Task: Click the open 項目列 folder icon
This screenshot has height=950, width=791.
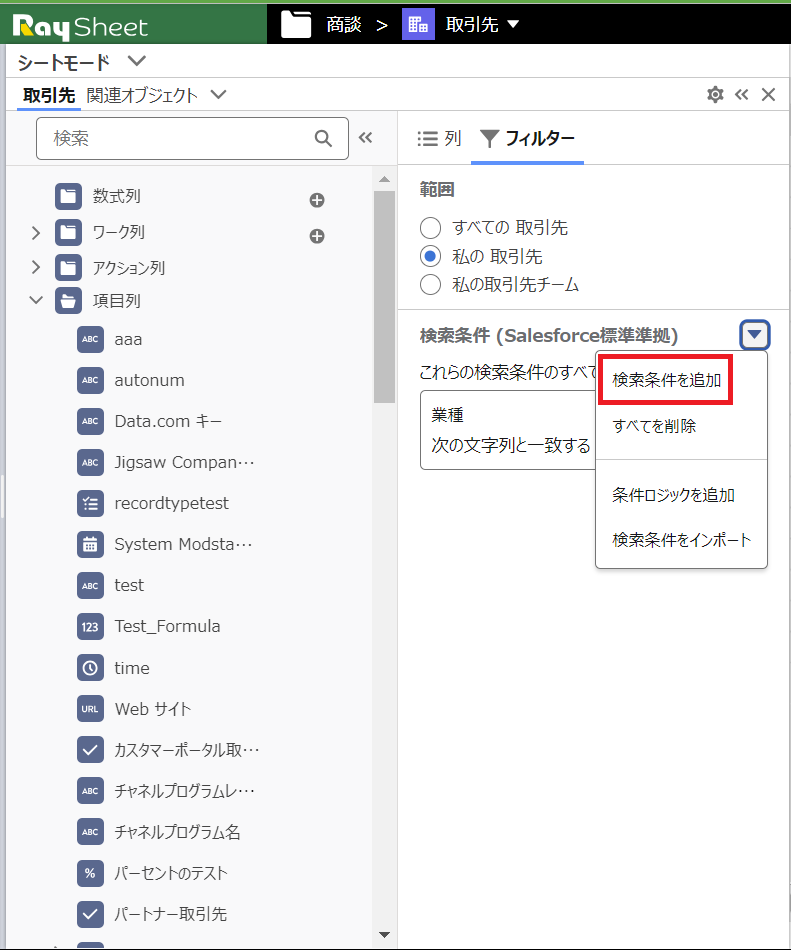Action: [68, 301]
